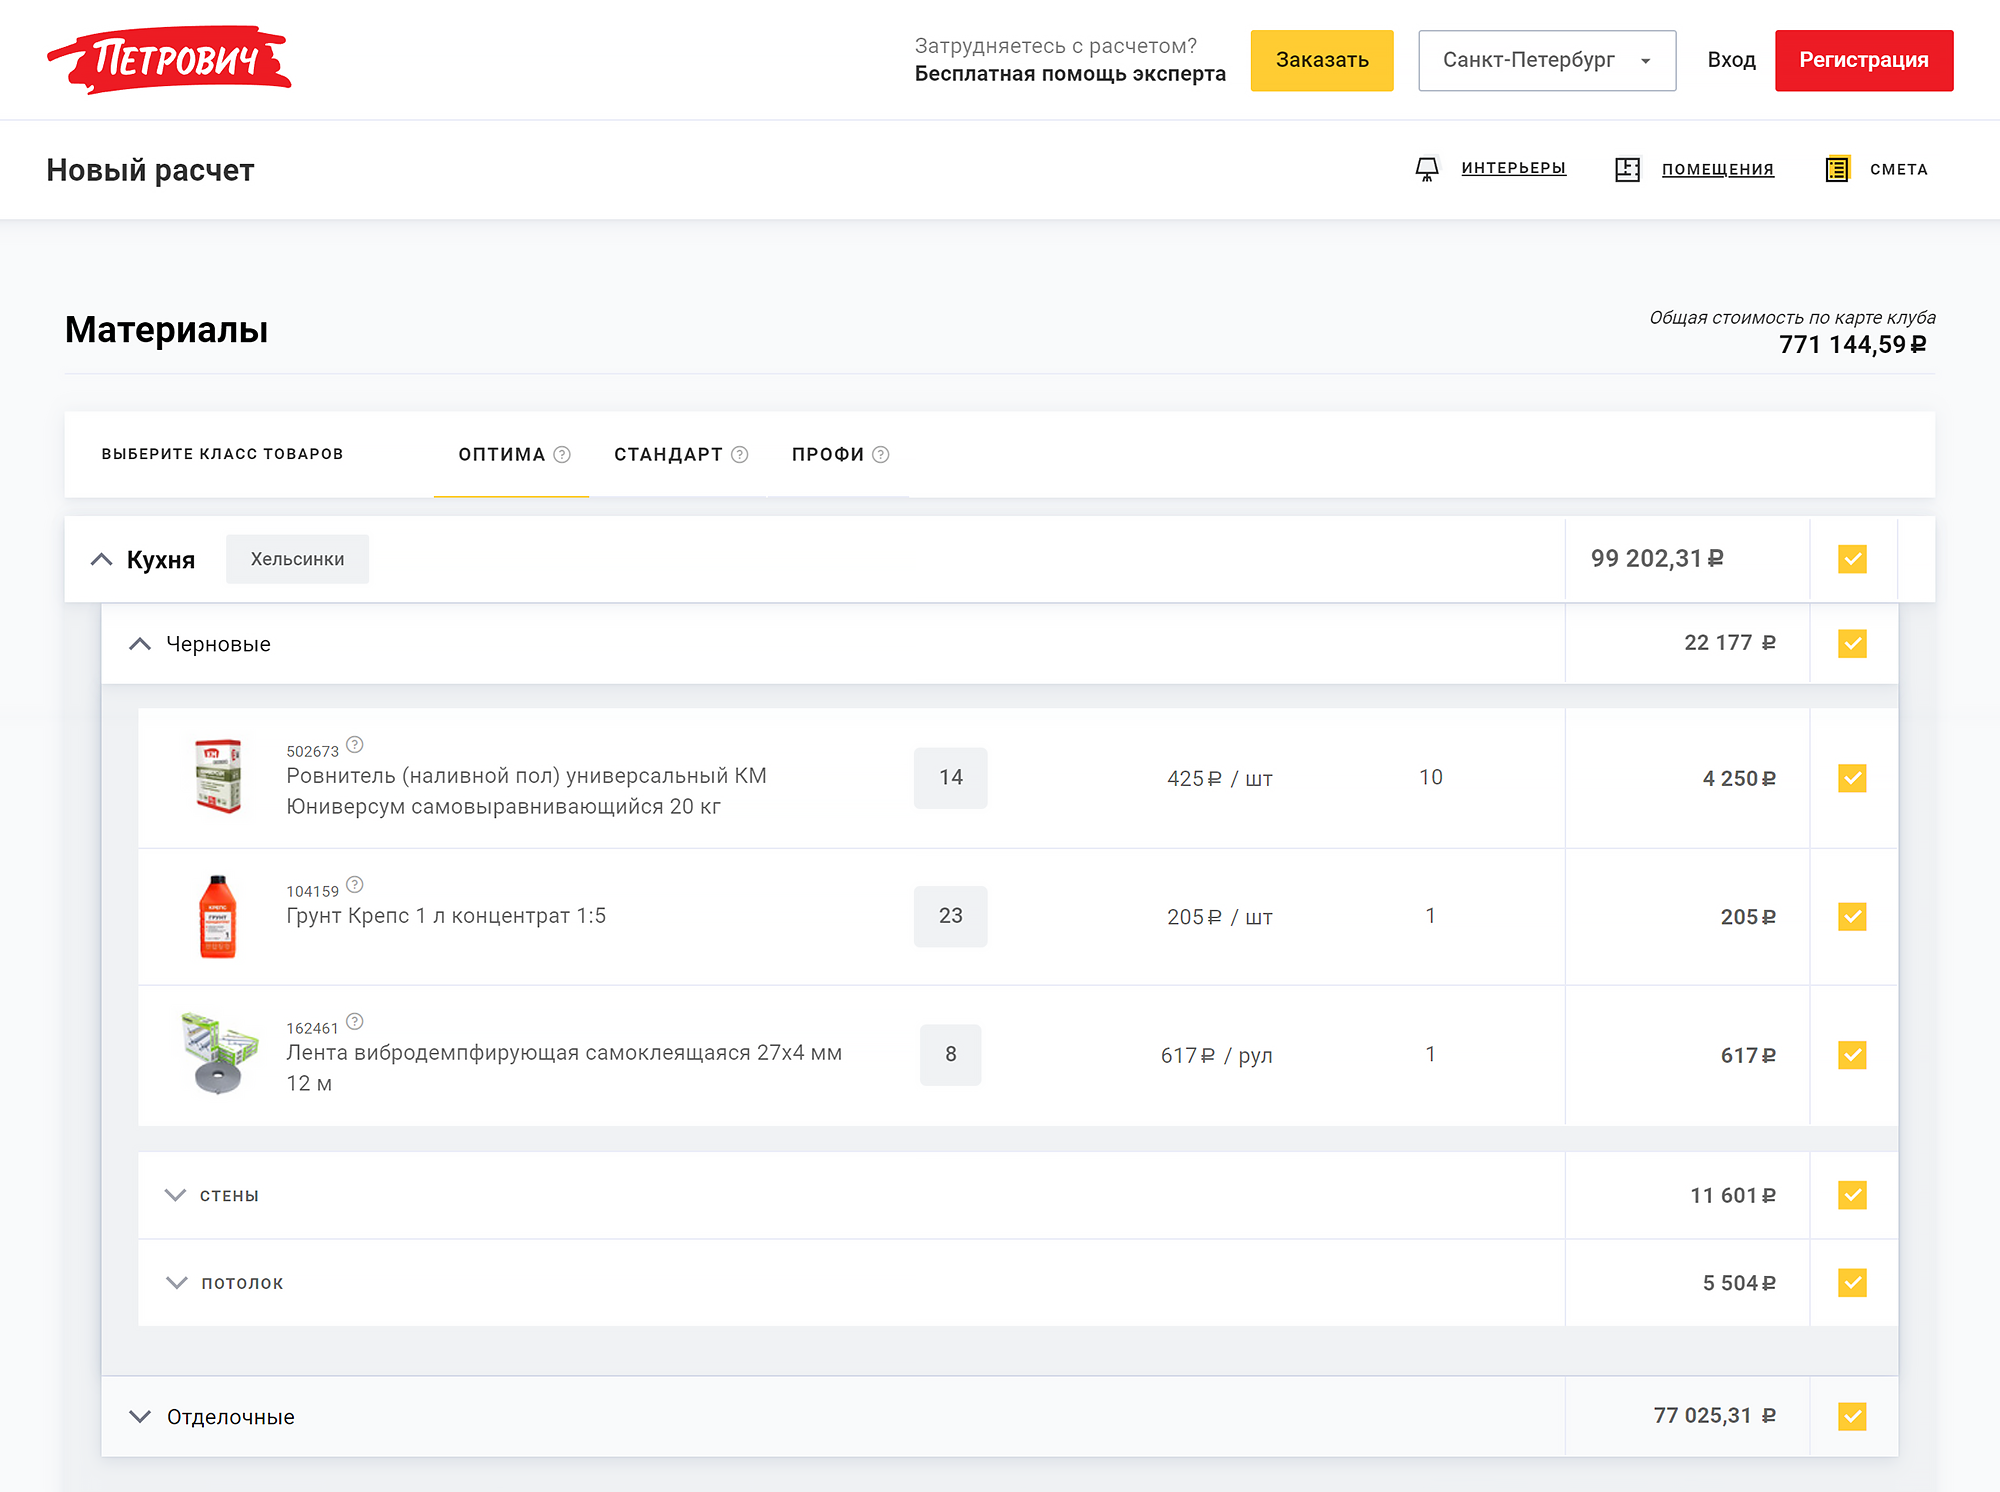Click the red Регистрация button

pos(1864,61)
